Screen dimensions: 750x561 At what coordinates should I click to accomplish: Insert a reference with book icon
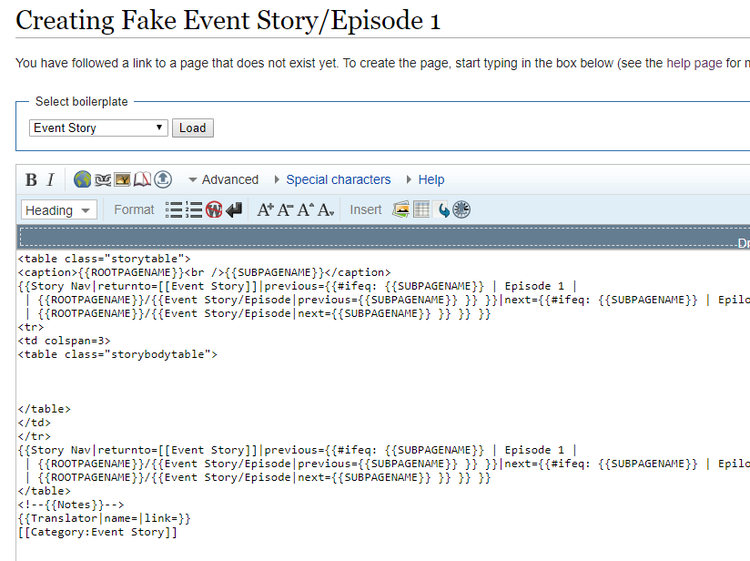point(143,180)
